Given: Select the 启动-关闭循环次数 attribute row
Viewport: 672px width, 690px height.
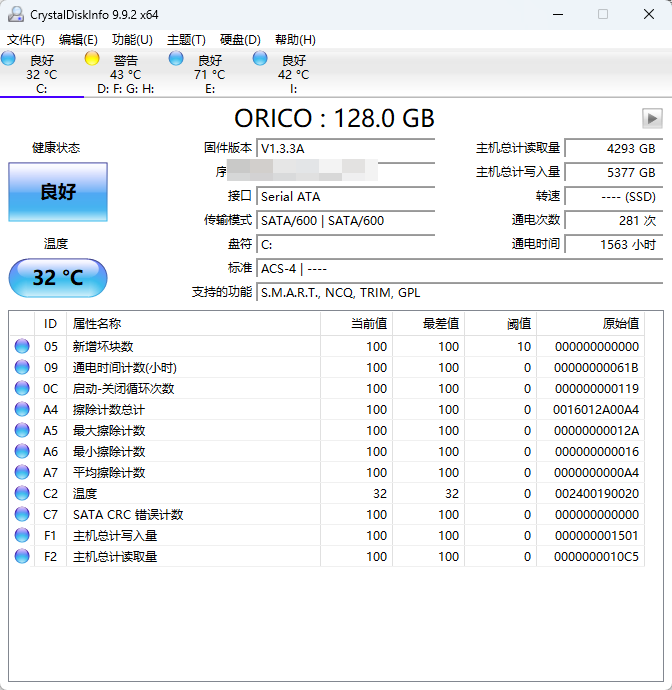Looking at the screenshot, I should point(327,389).
